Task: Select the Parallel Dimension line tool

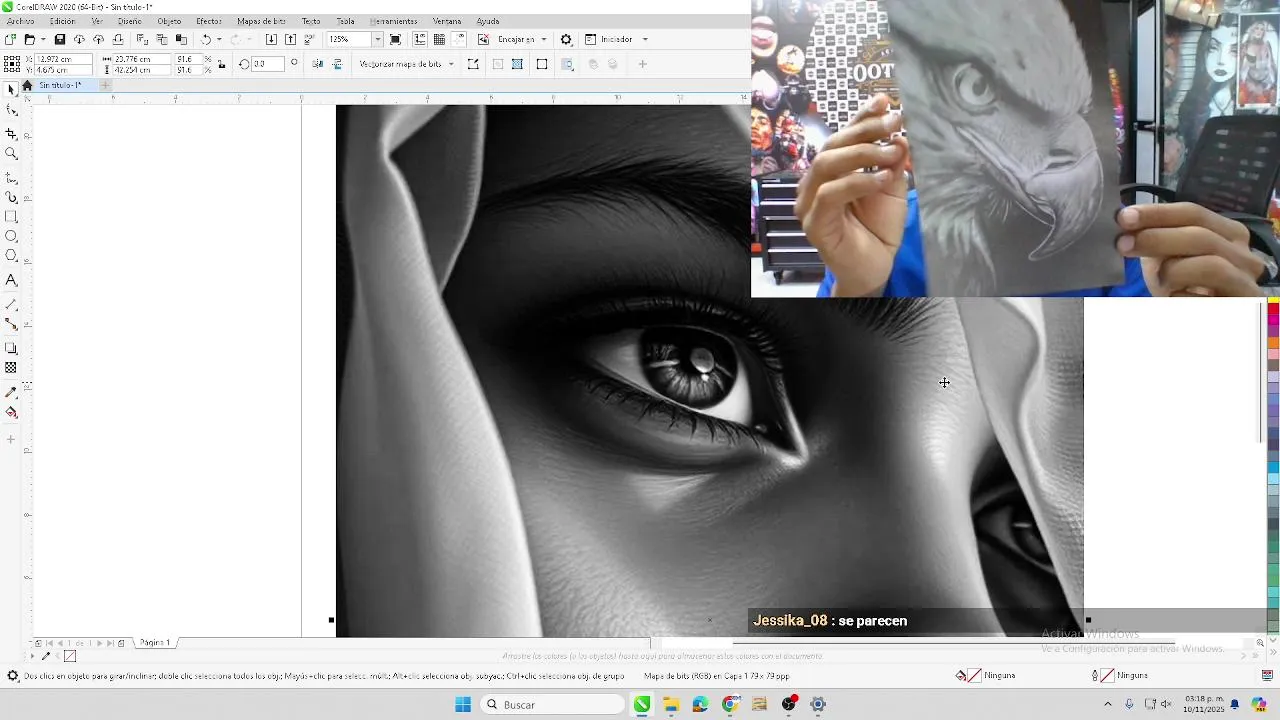Action: pyautogui.click(x=11, y=304)
